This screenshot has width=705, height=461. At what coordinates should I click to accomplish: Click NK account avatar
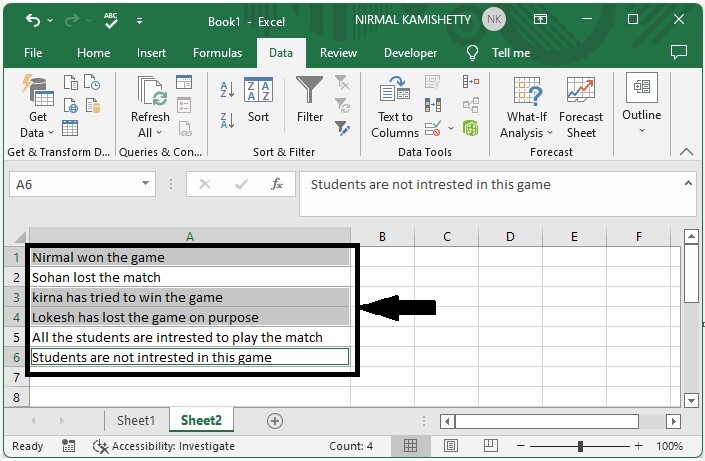click(494, 19)
